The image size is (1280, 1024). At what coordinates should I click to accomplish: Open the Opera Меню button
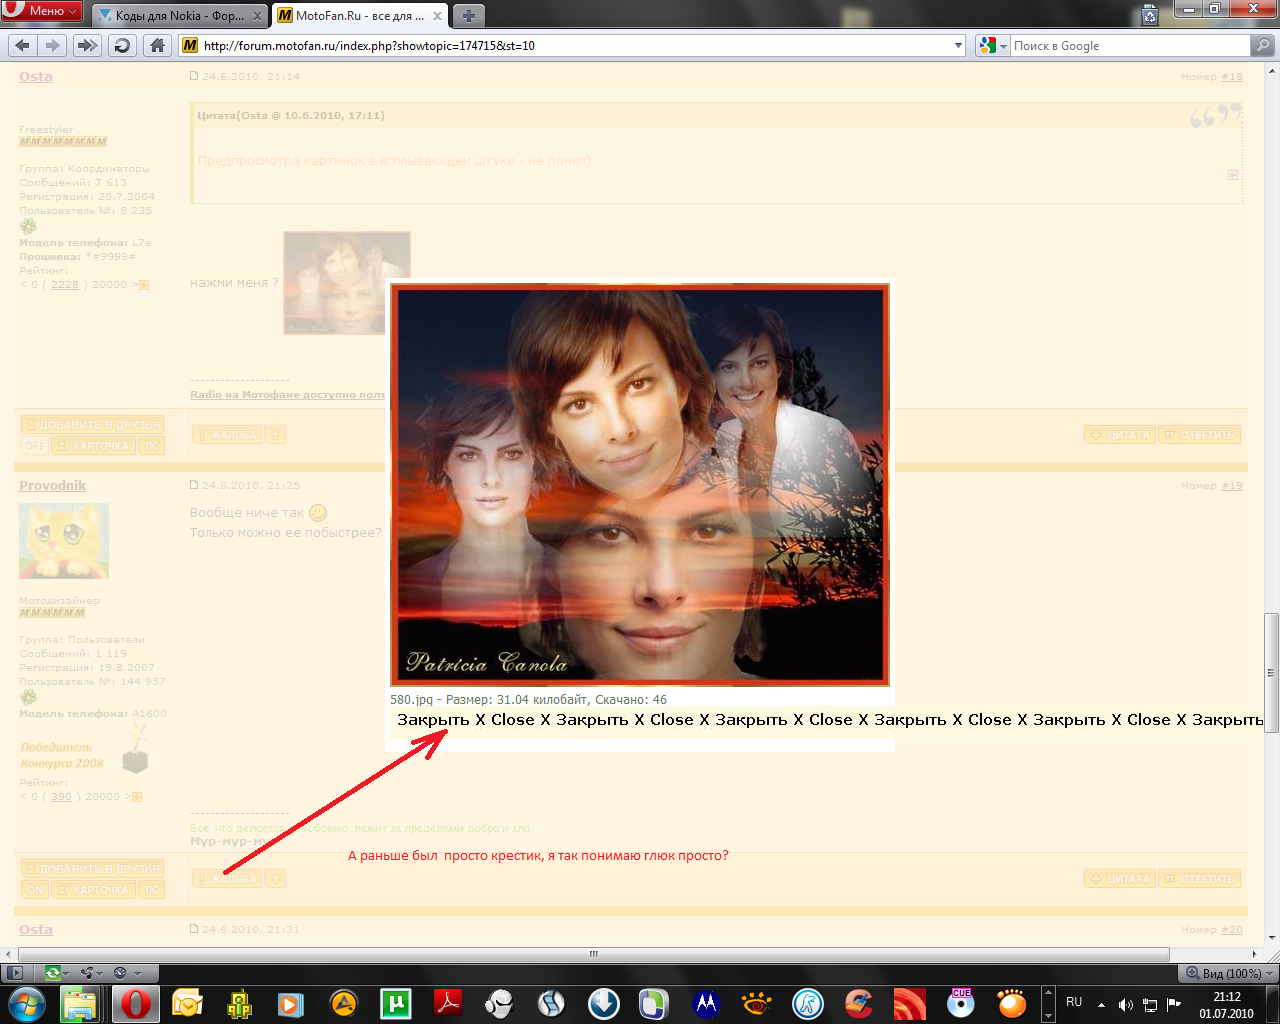[x=41, y=11]
